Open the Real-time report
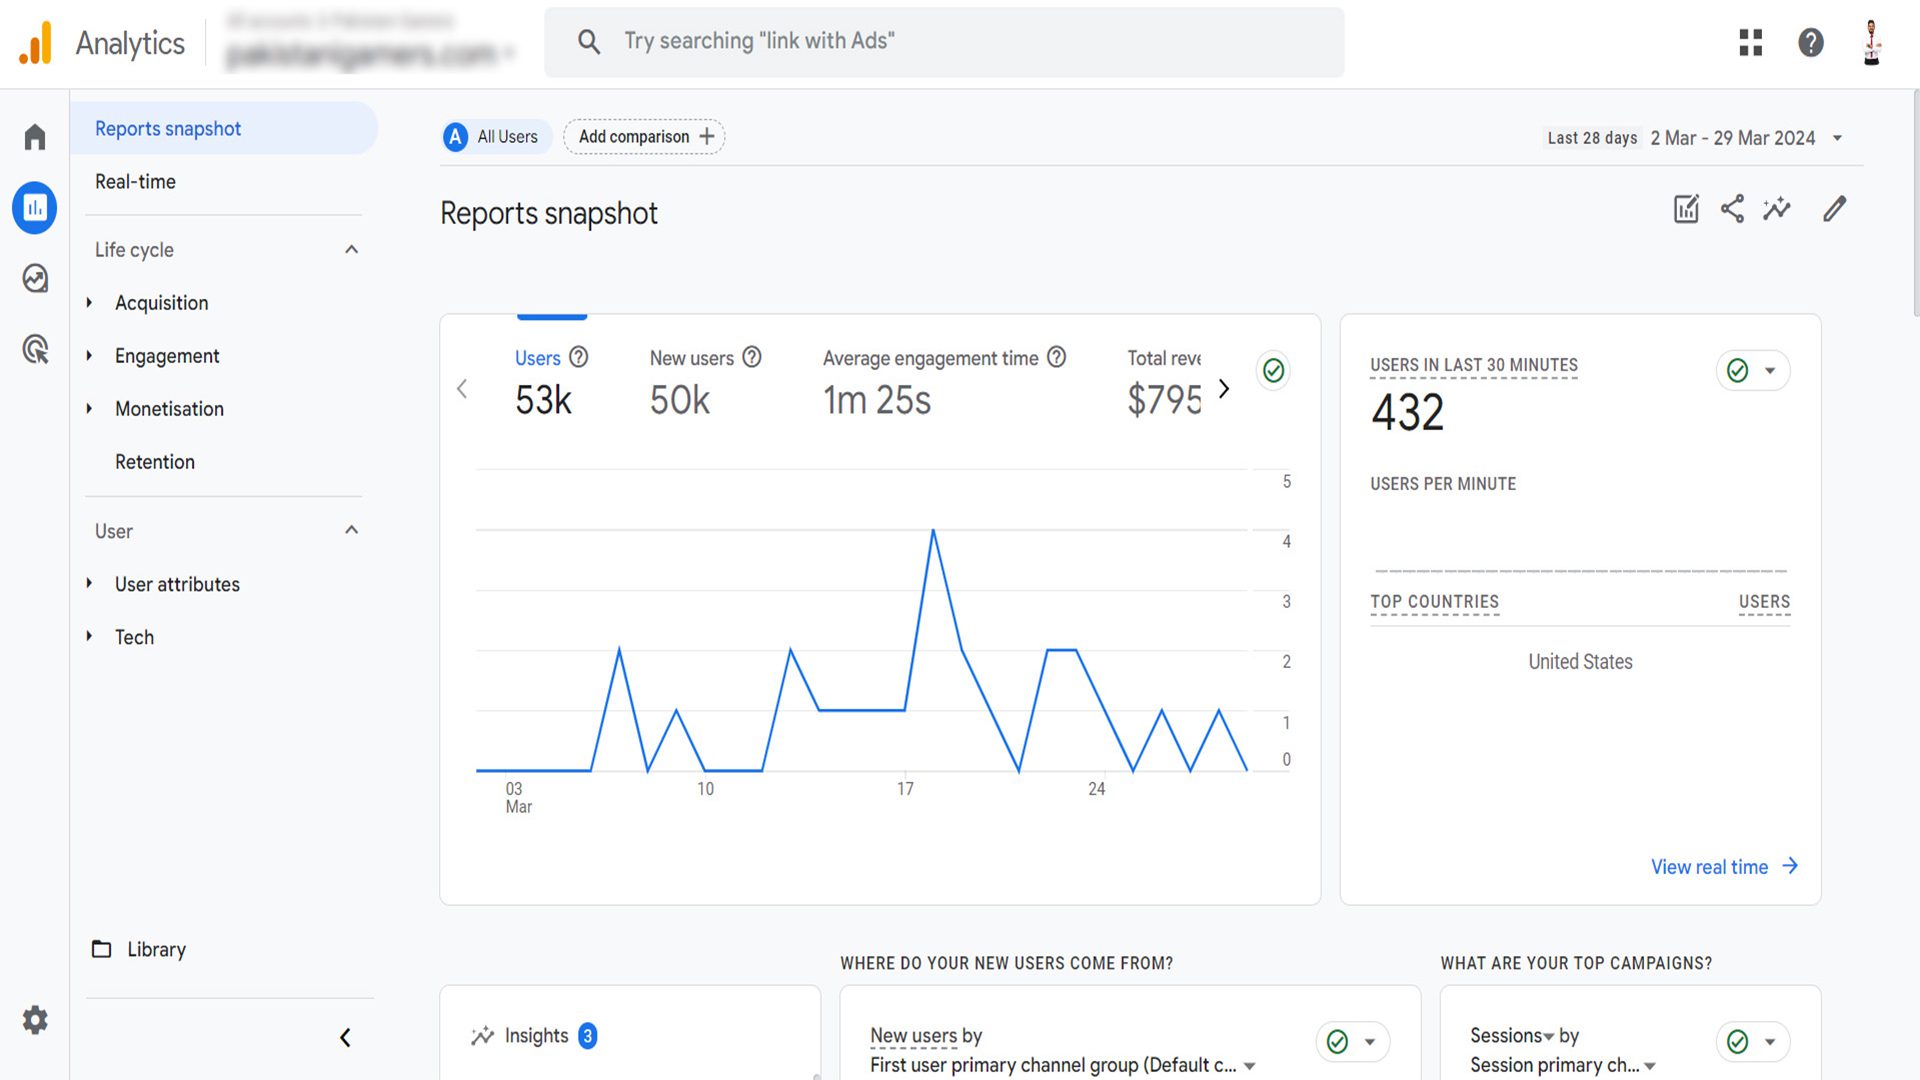 pos(135,182)
